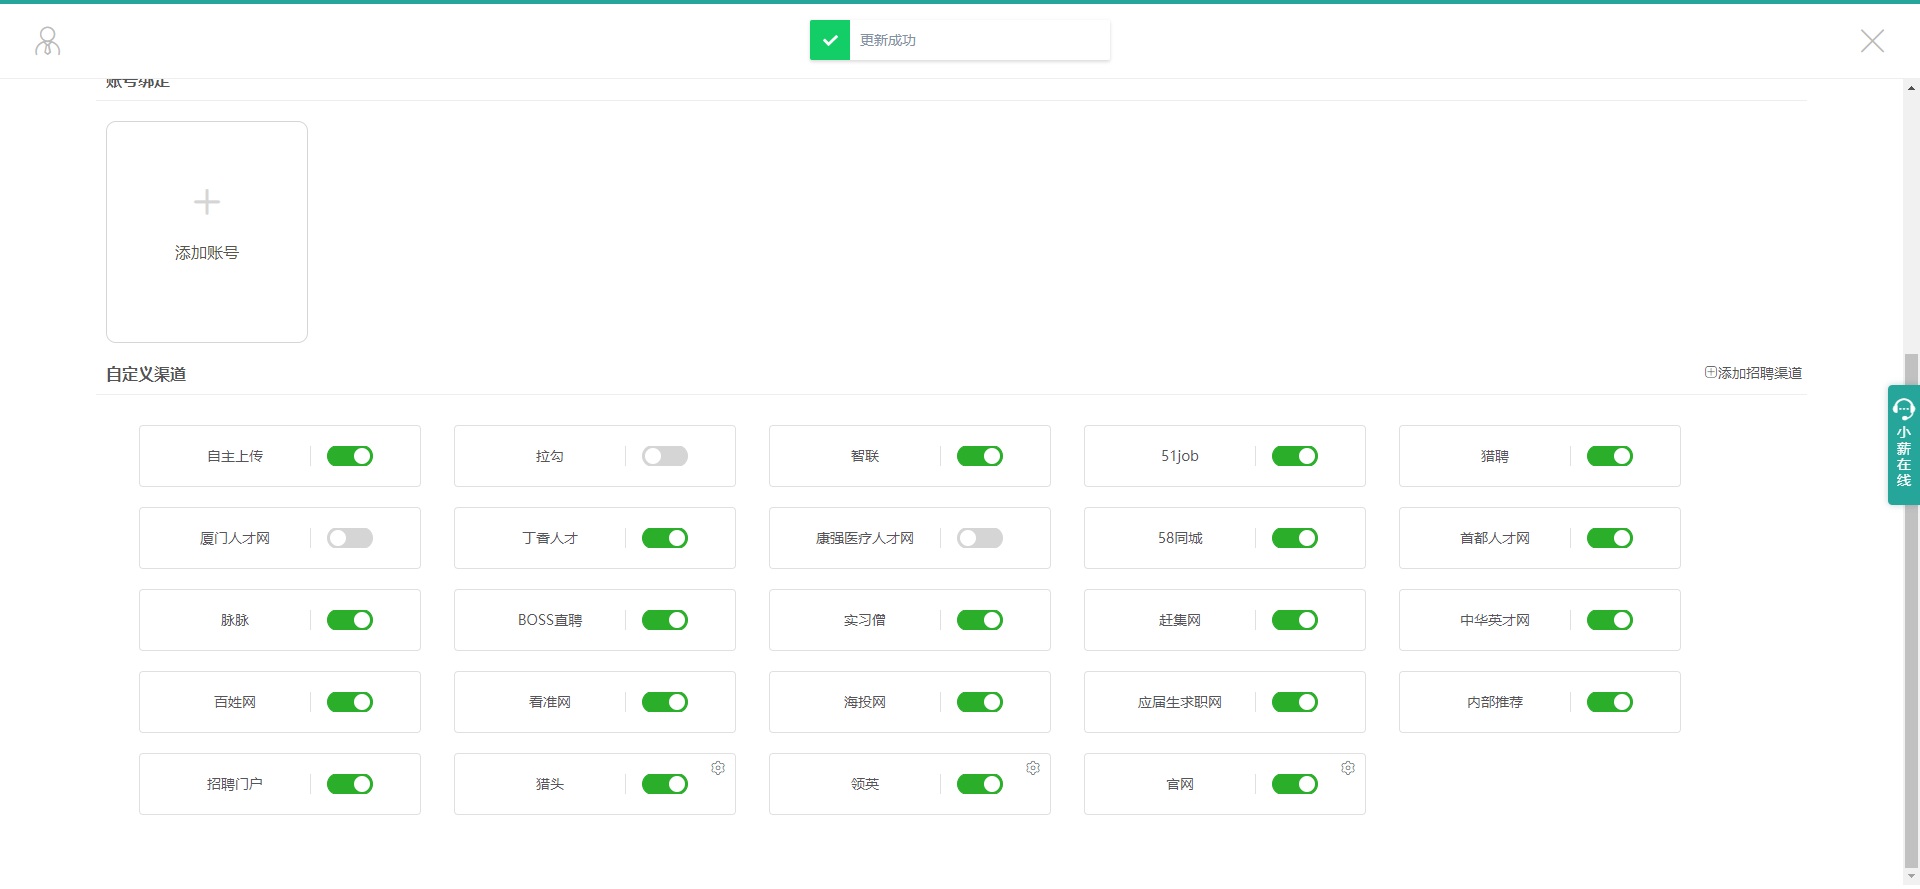Disable the 51job channel switch
Image resolution: width=1920 pixels, height=889 pixels.
[1295, 456]
